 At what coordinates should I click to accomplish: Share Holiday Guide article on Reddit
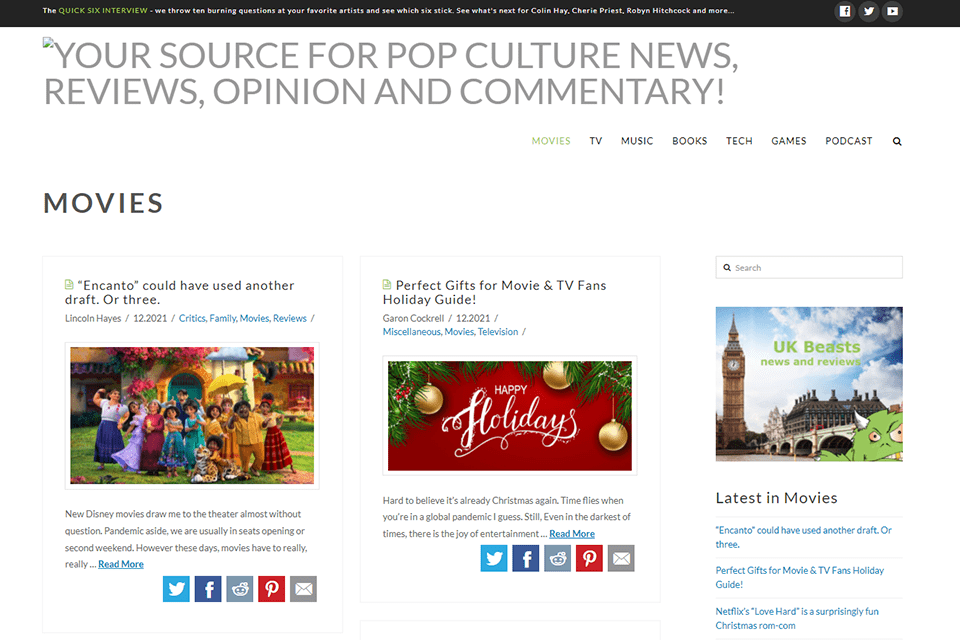click(x=558, y=559)
